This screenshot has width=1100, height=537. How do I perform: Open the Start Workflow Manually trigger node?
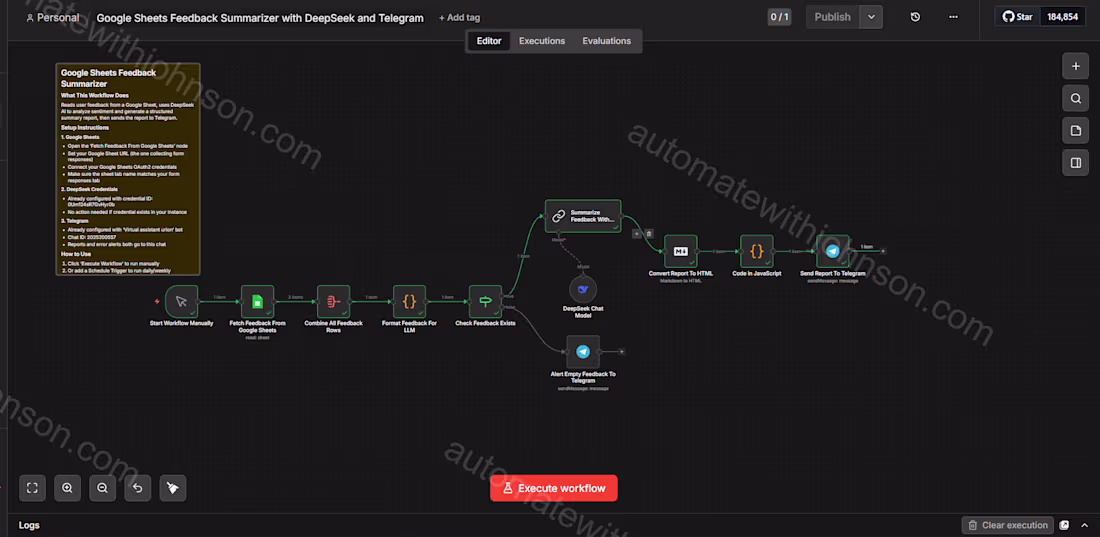point(182,301)
